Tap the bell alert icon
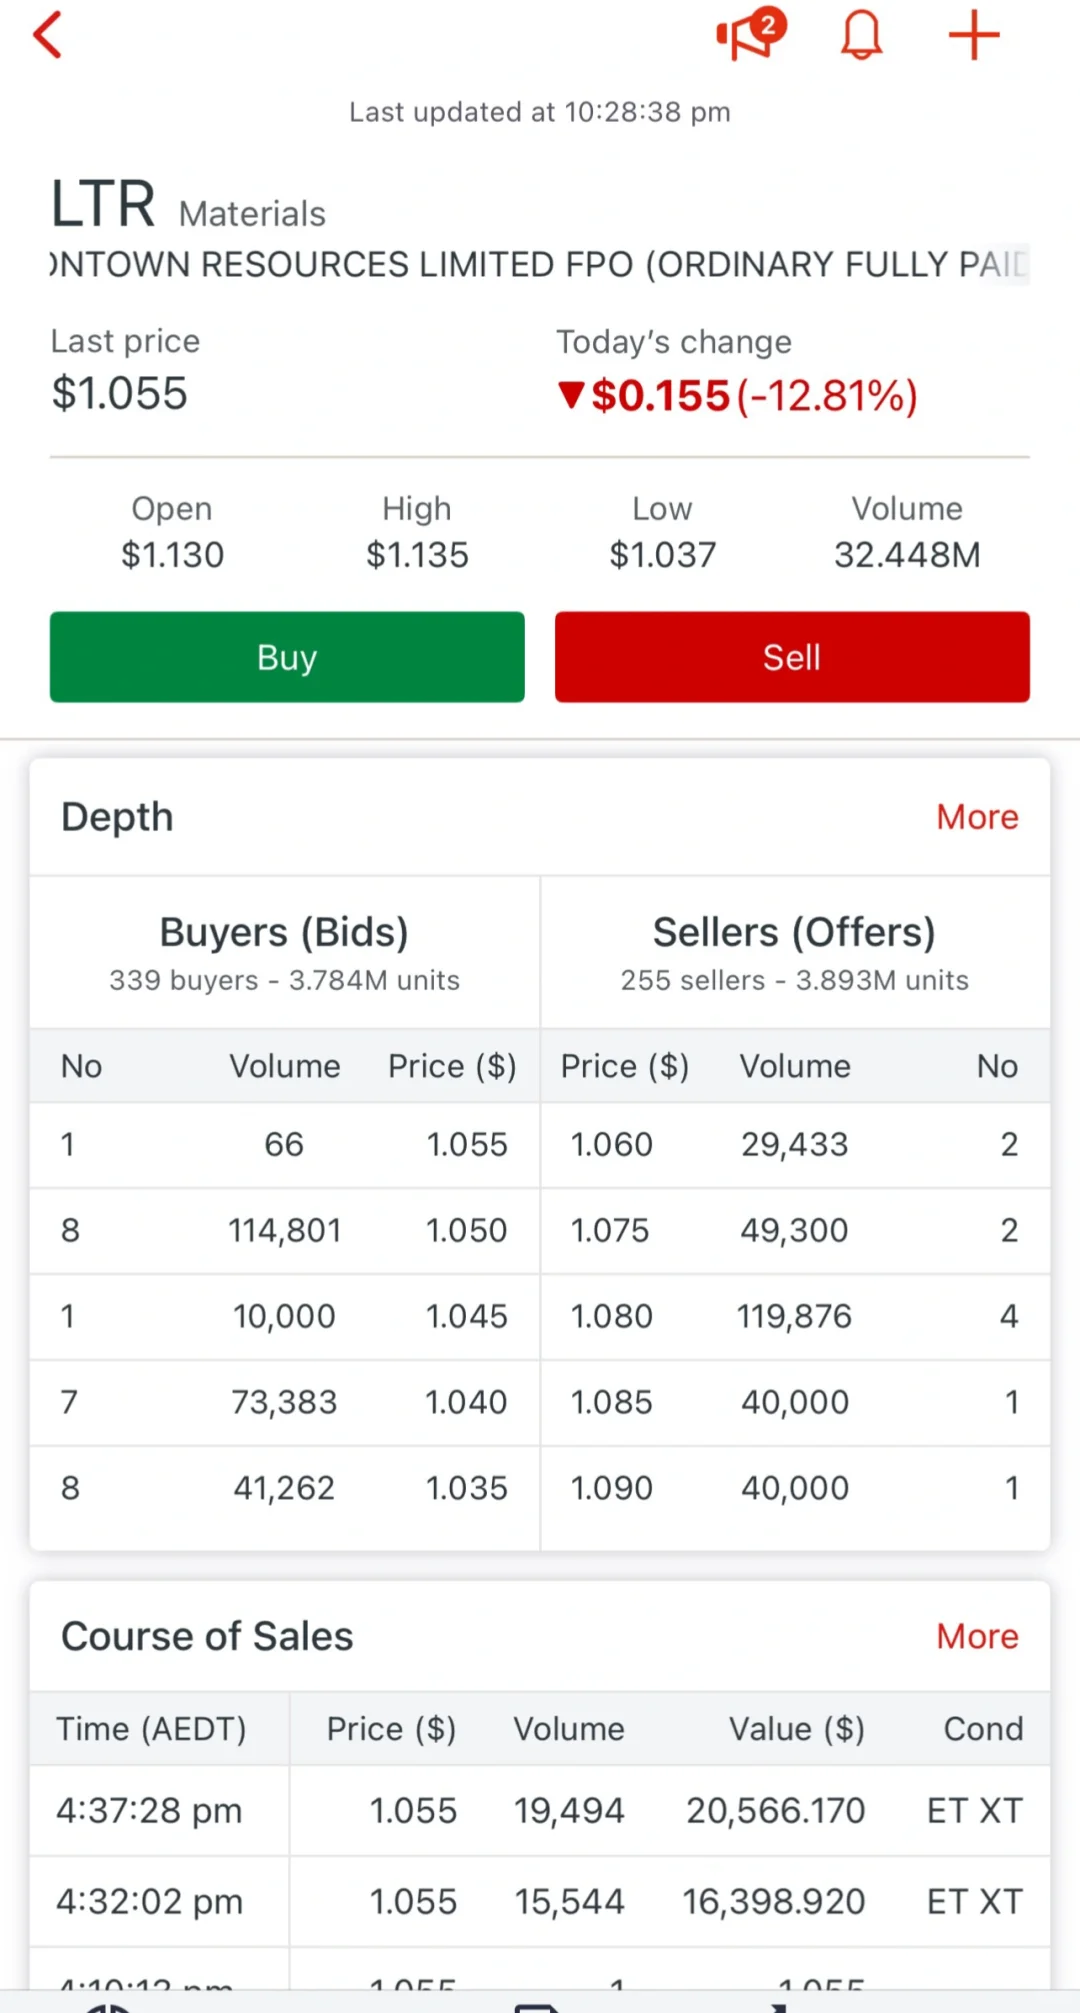Viewport: 1080px width, 2013px height. pos(861,36)
